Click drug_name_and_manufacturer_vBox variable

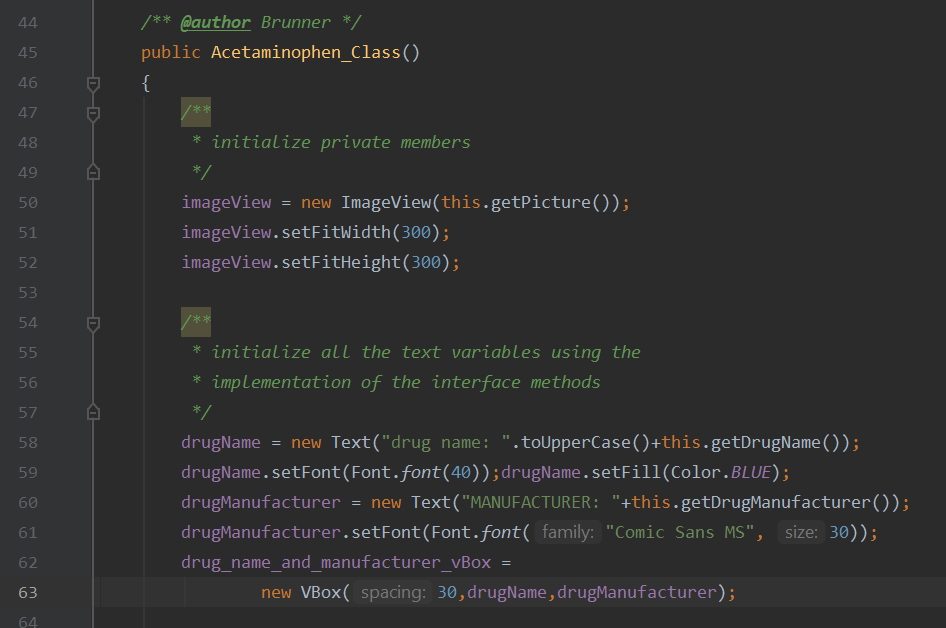click(x=336, y=563)
